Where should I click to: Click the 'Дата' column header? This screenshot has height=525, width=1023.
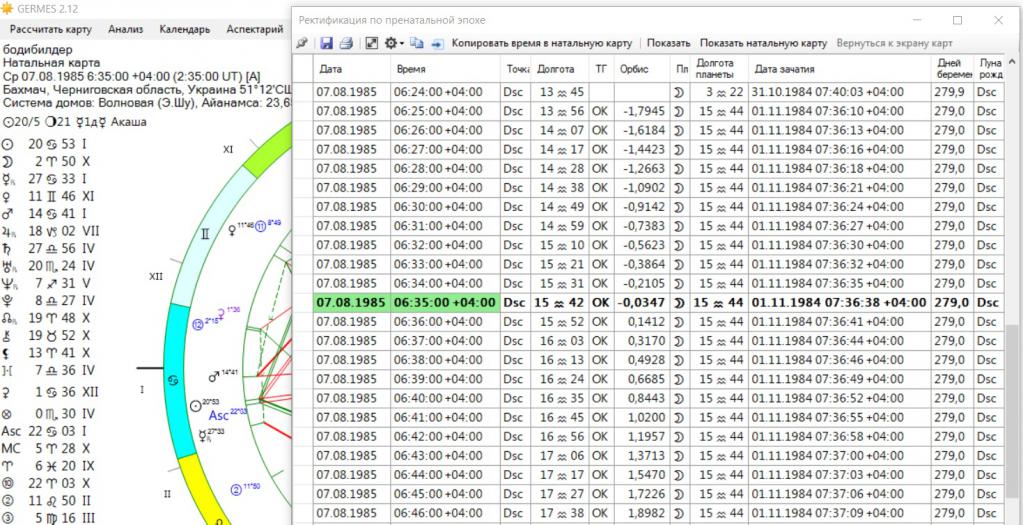[x=352, y=69]
